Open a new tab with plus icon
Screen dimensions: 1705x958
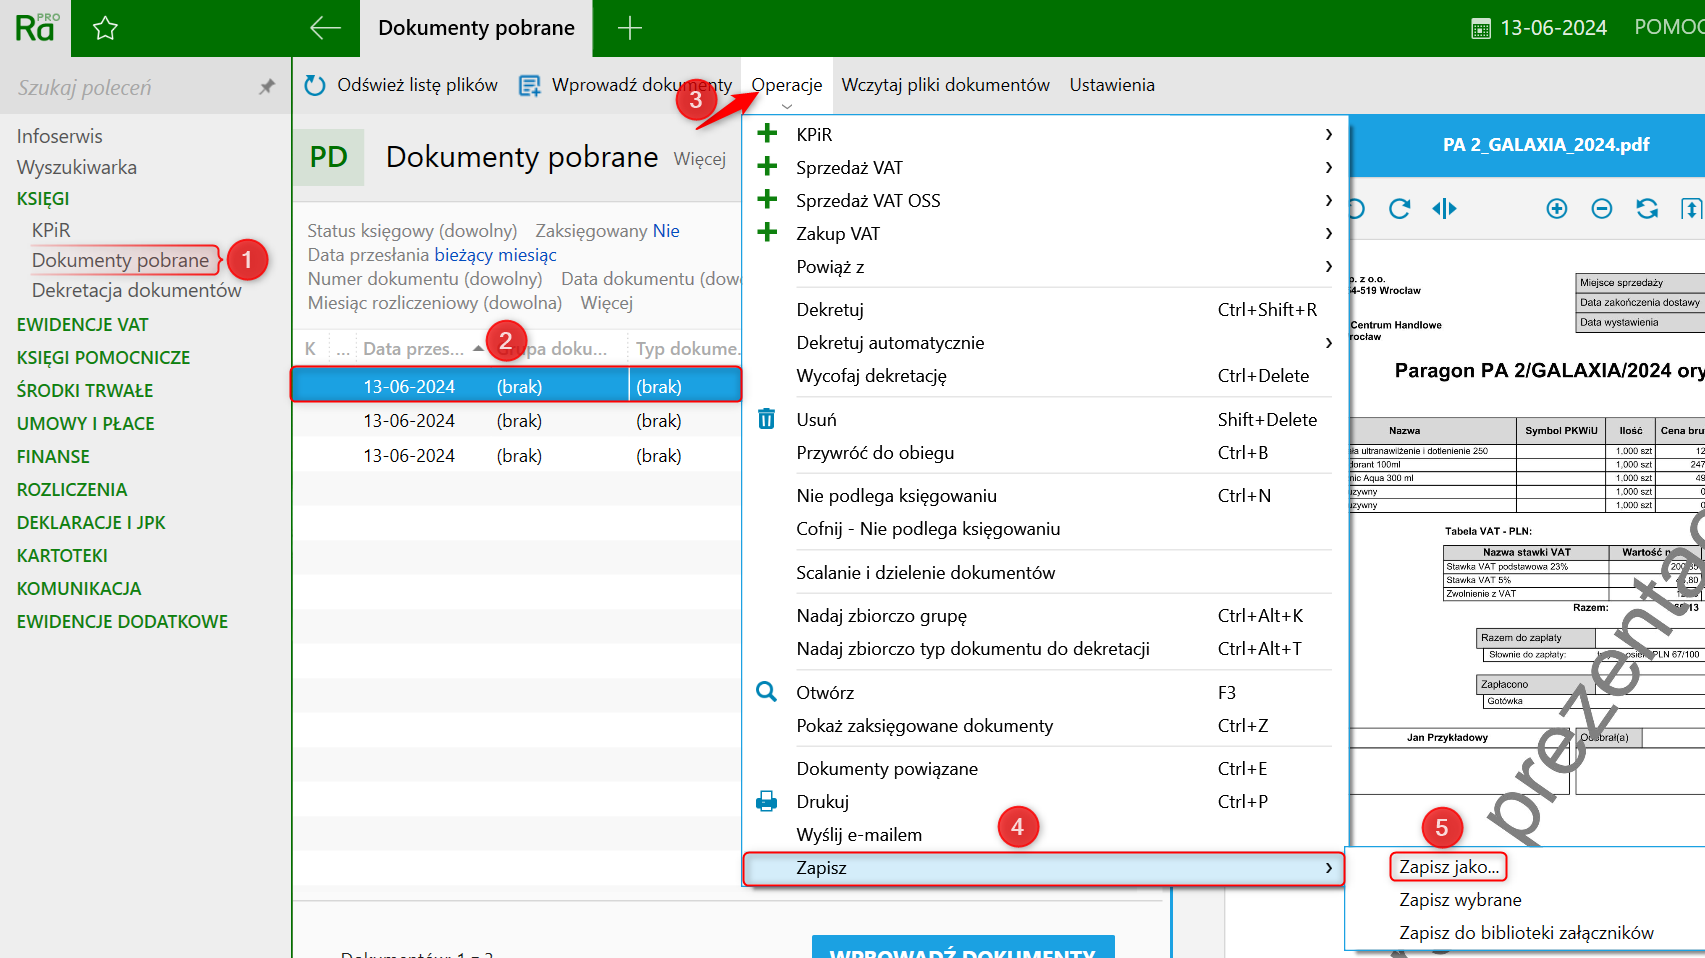[x=629, y=28]
